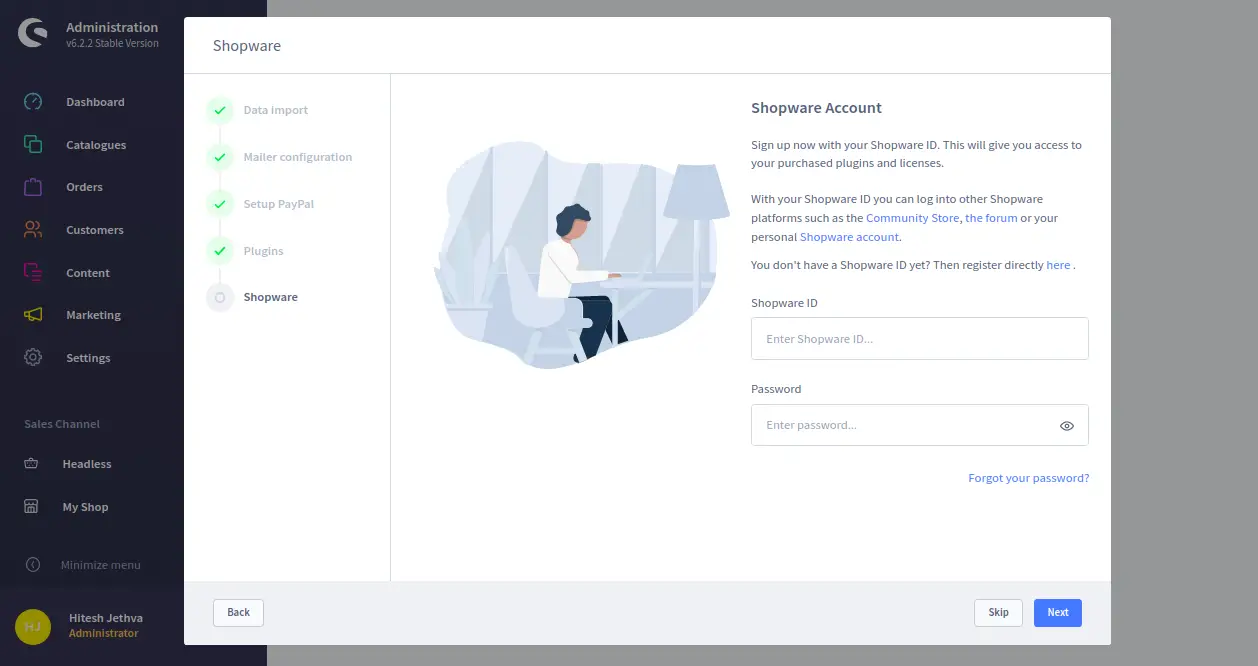The width and height of the screenshot is (1258, 666).
Task: Open the Settings menu item
Action: point(88,358)
